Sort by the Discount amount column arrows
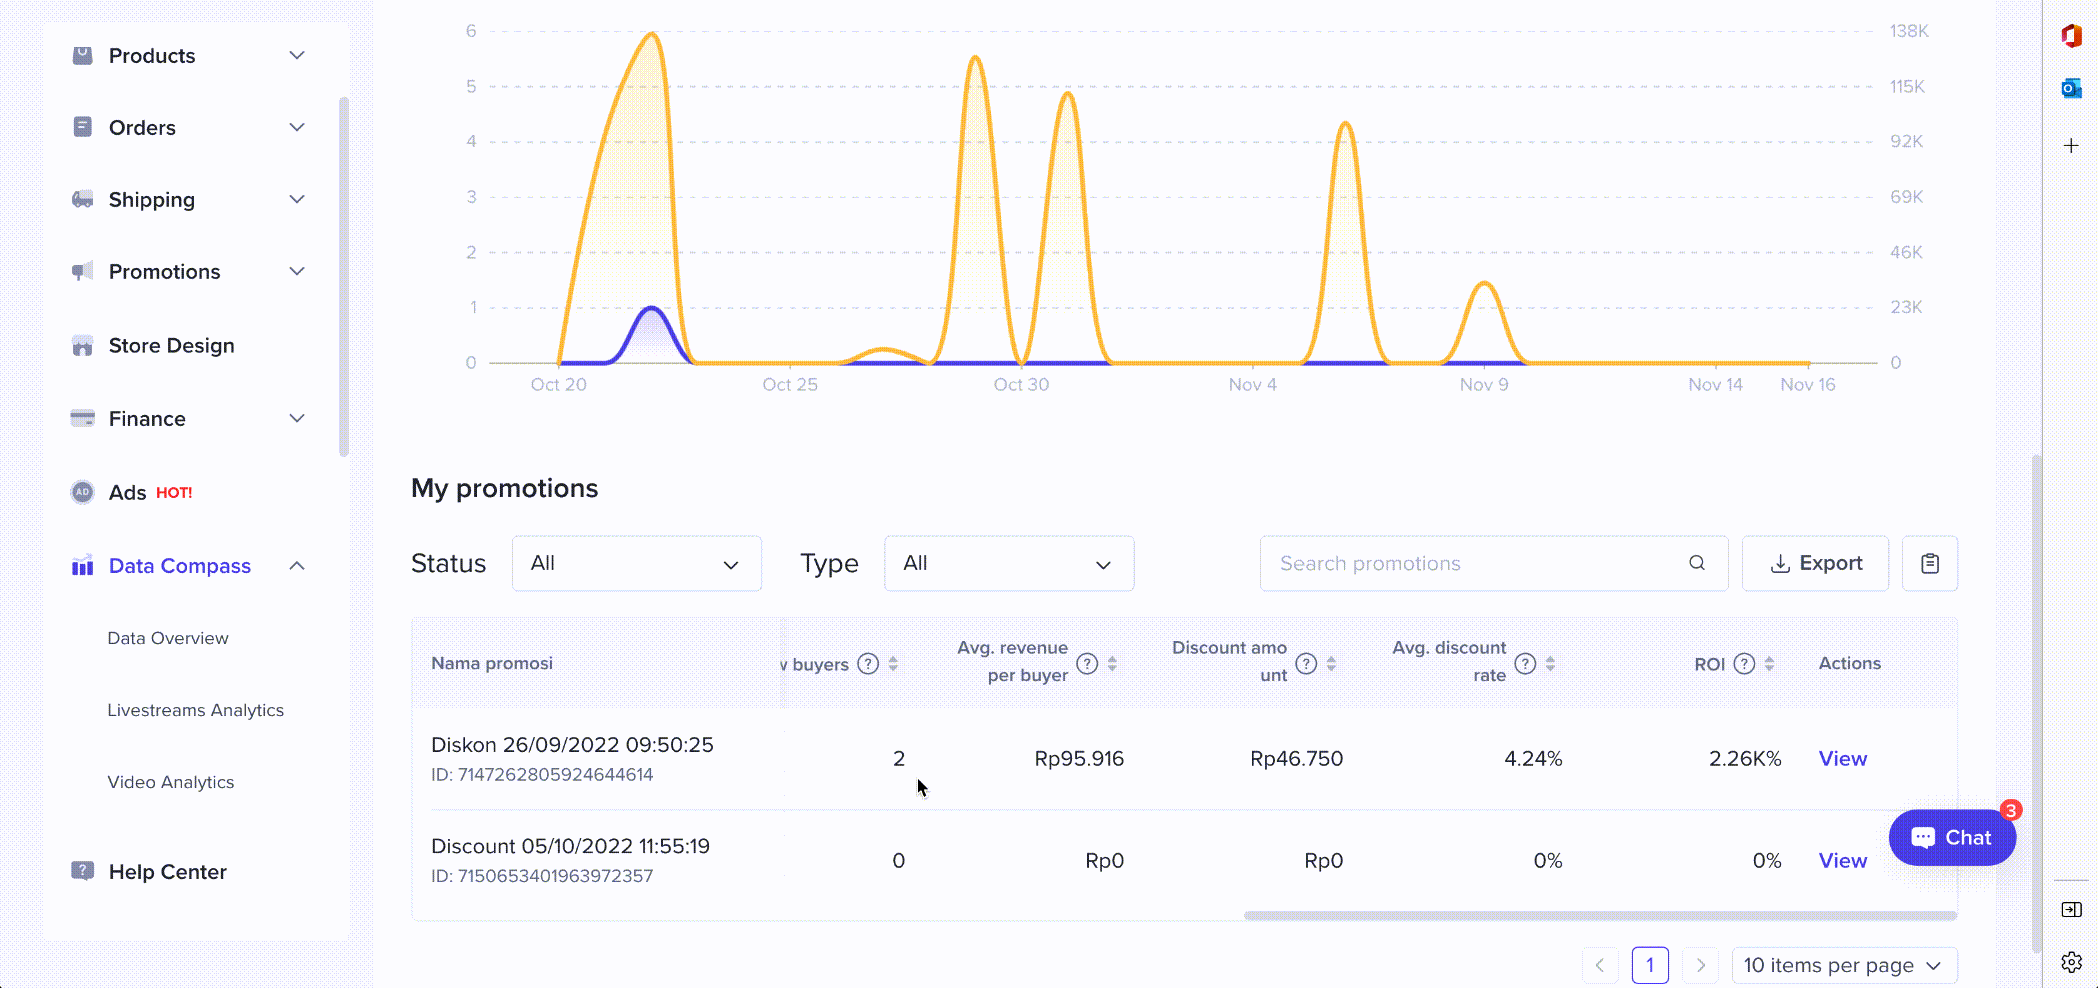The image size is (2098, 988). pyautogui.click(x=1331, y=664)
